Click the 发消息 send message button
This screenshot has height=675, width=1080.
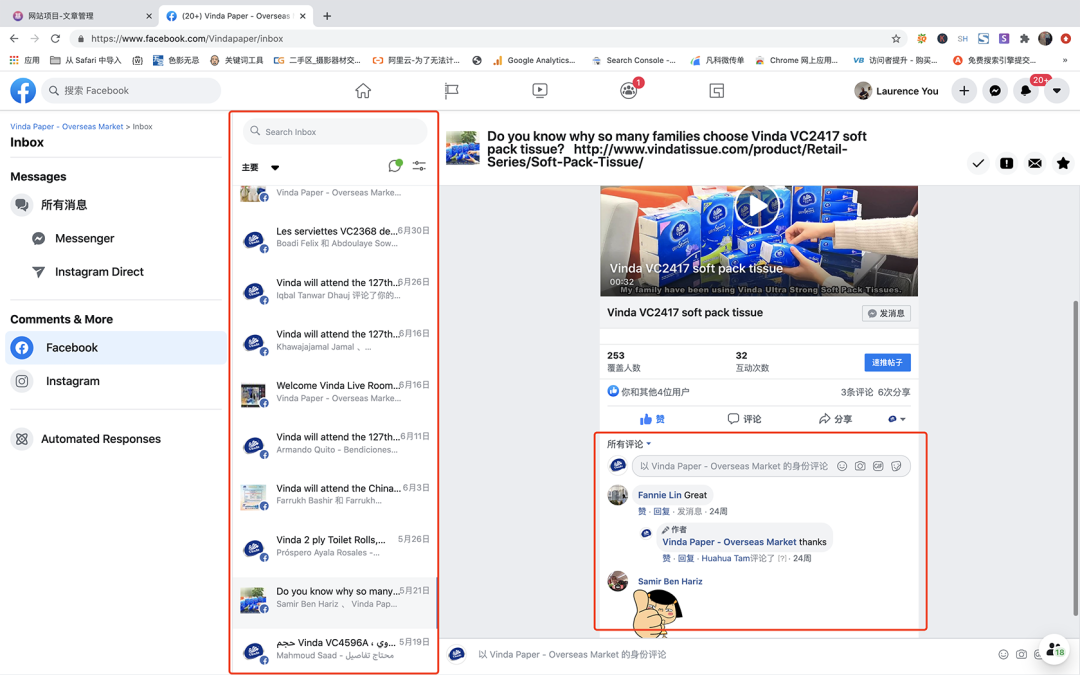[886, 313]
